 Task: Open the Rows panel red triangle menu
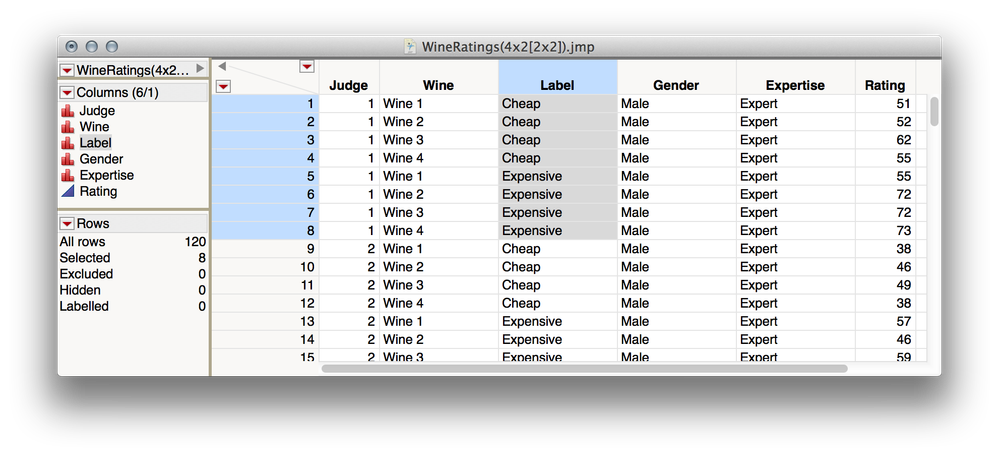[67, 224]
